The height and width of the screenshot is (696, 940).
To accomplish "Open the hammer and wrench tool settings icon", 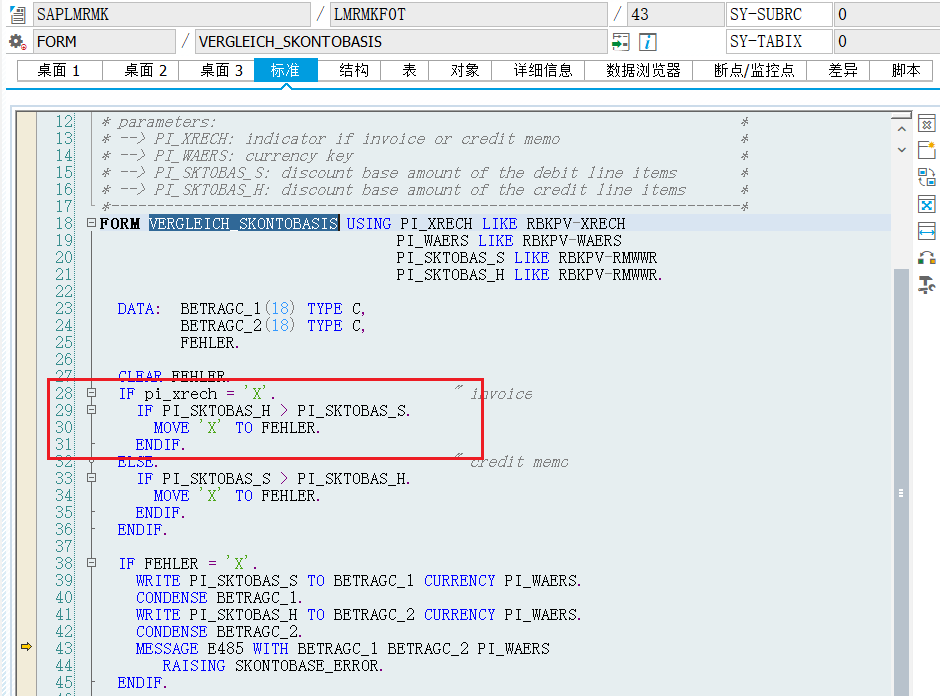I will (926, 285).
